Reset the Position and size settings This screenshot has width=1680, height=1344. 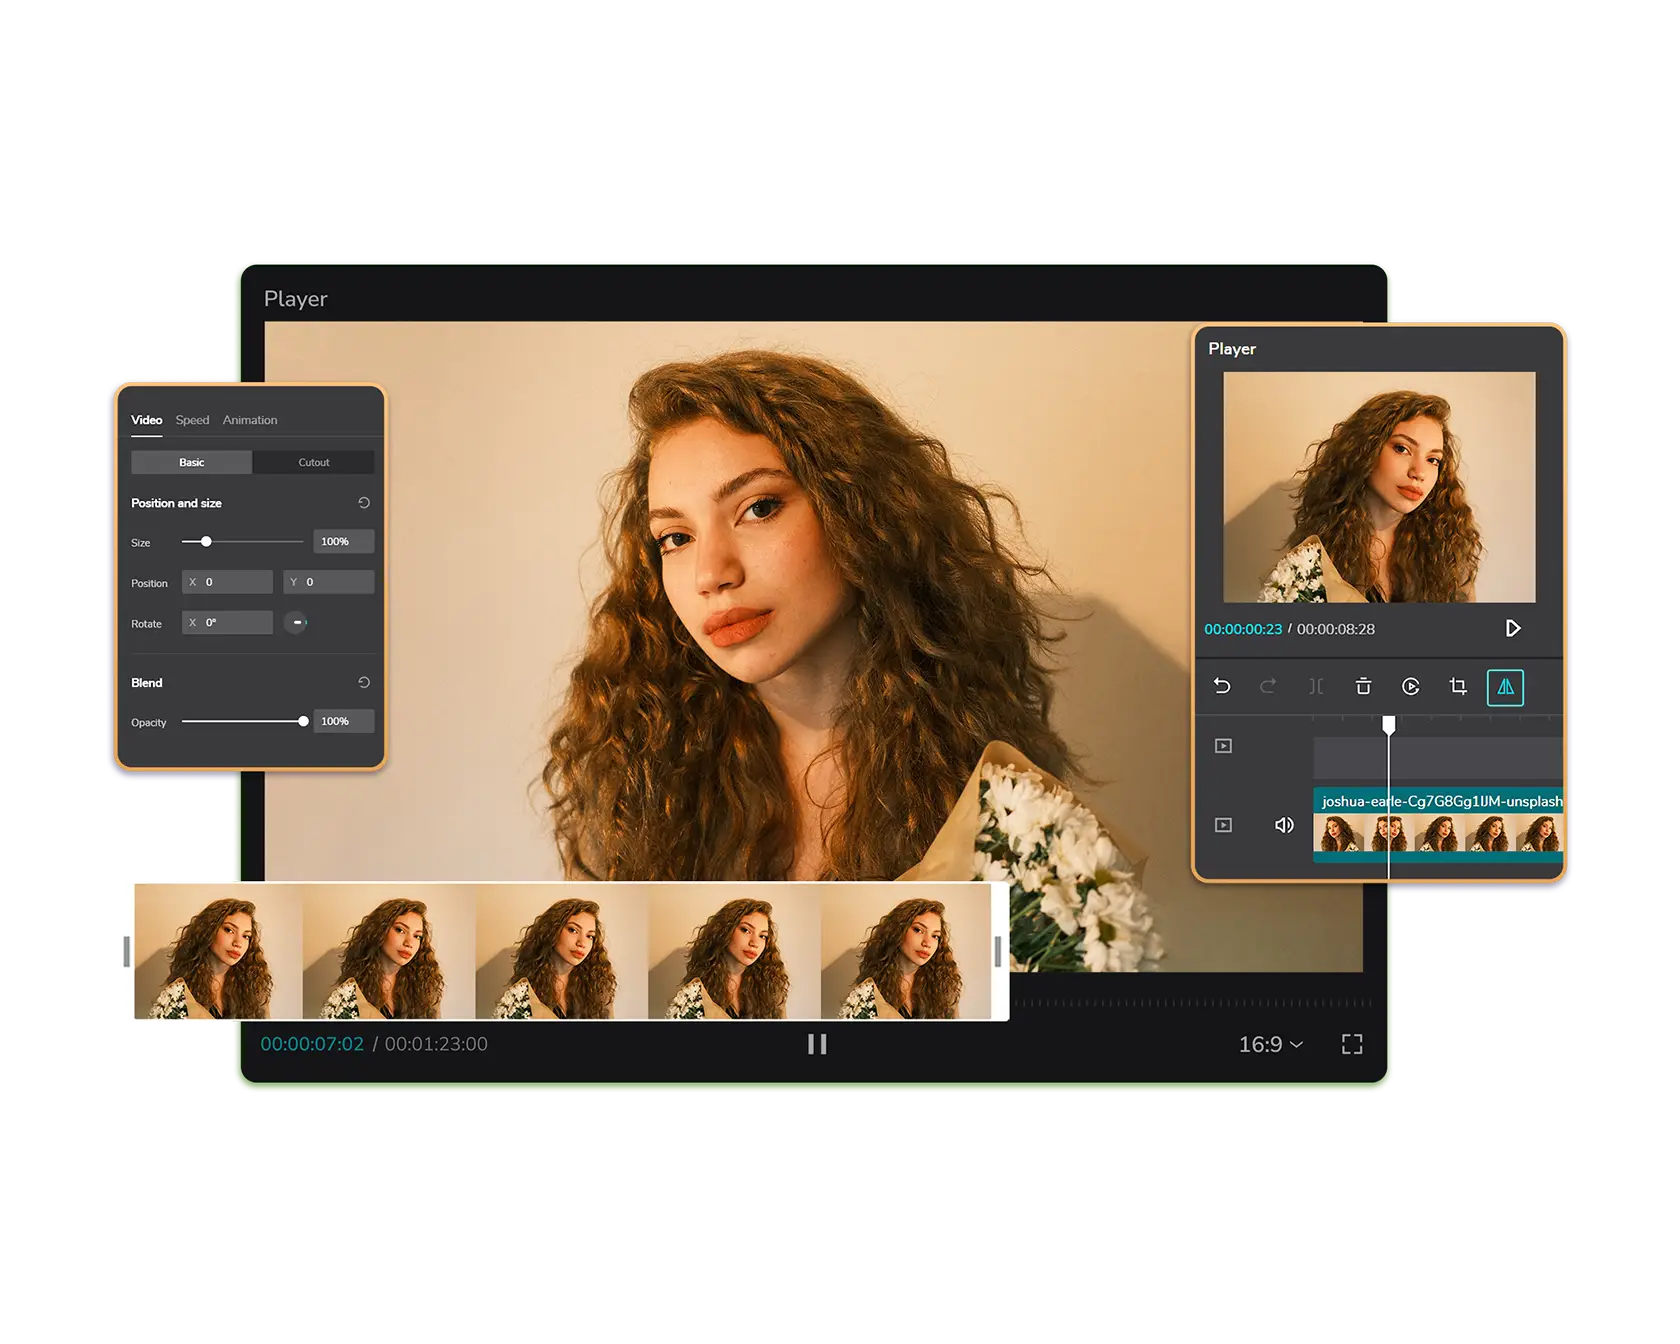[x=364, y=503]
